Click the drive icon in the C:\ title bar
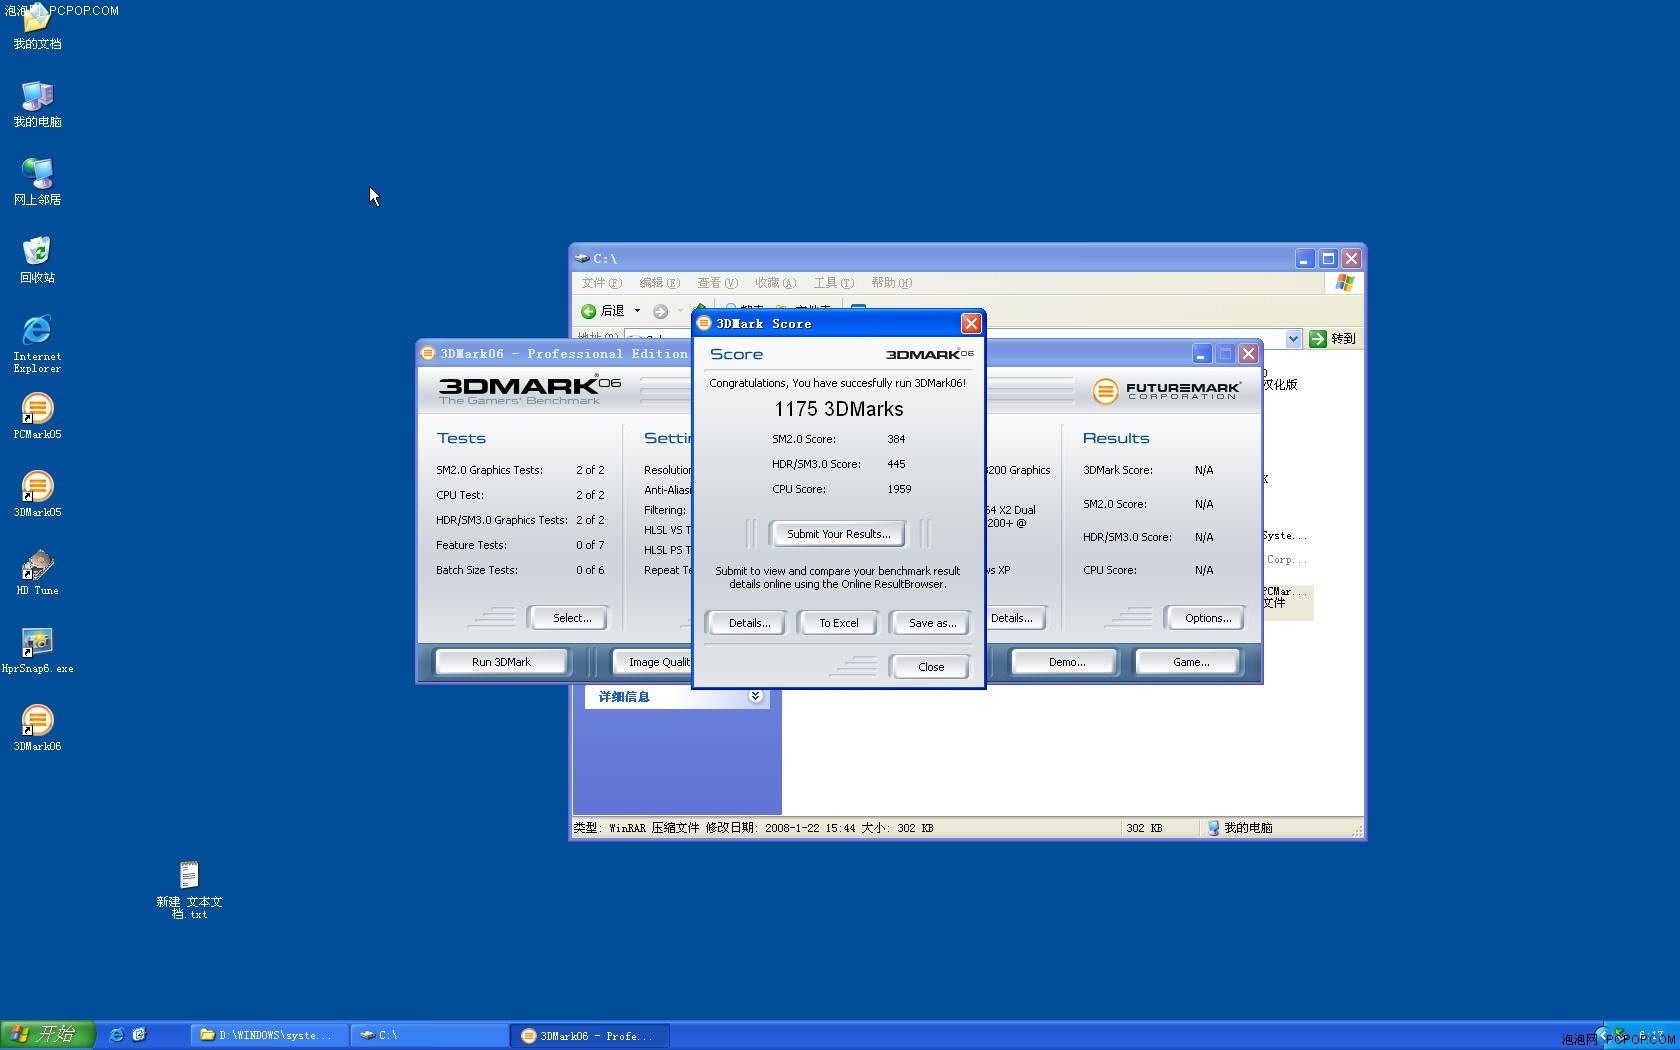The height and width of the screenshot is (1050, 1680). point(582,258)
